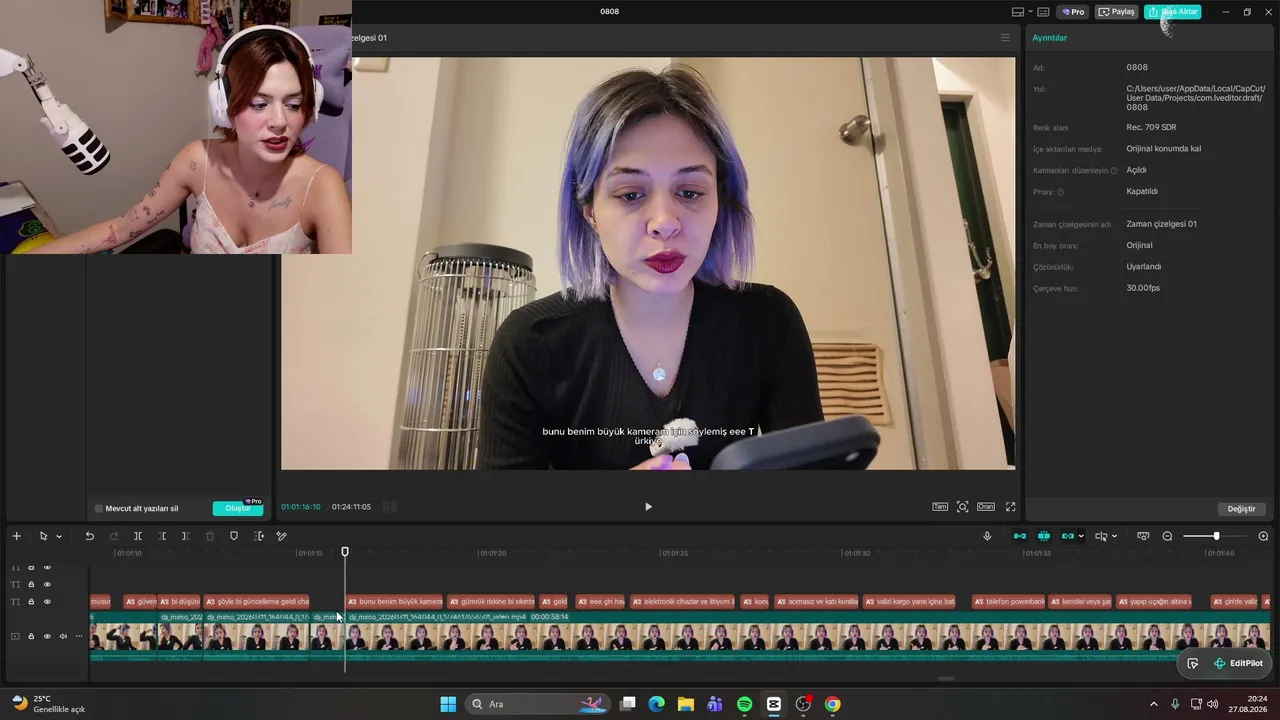Open the Pro upgrade button
The height and width of the screenshot is (720, 1280).
(x=1073, y=12)
